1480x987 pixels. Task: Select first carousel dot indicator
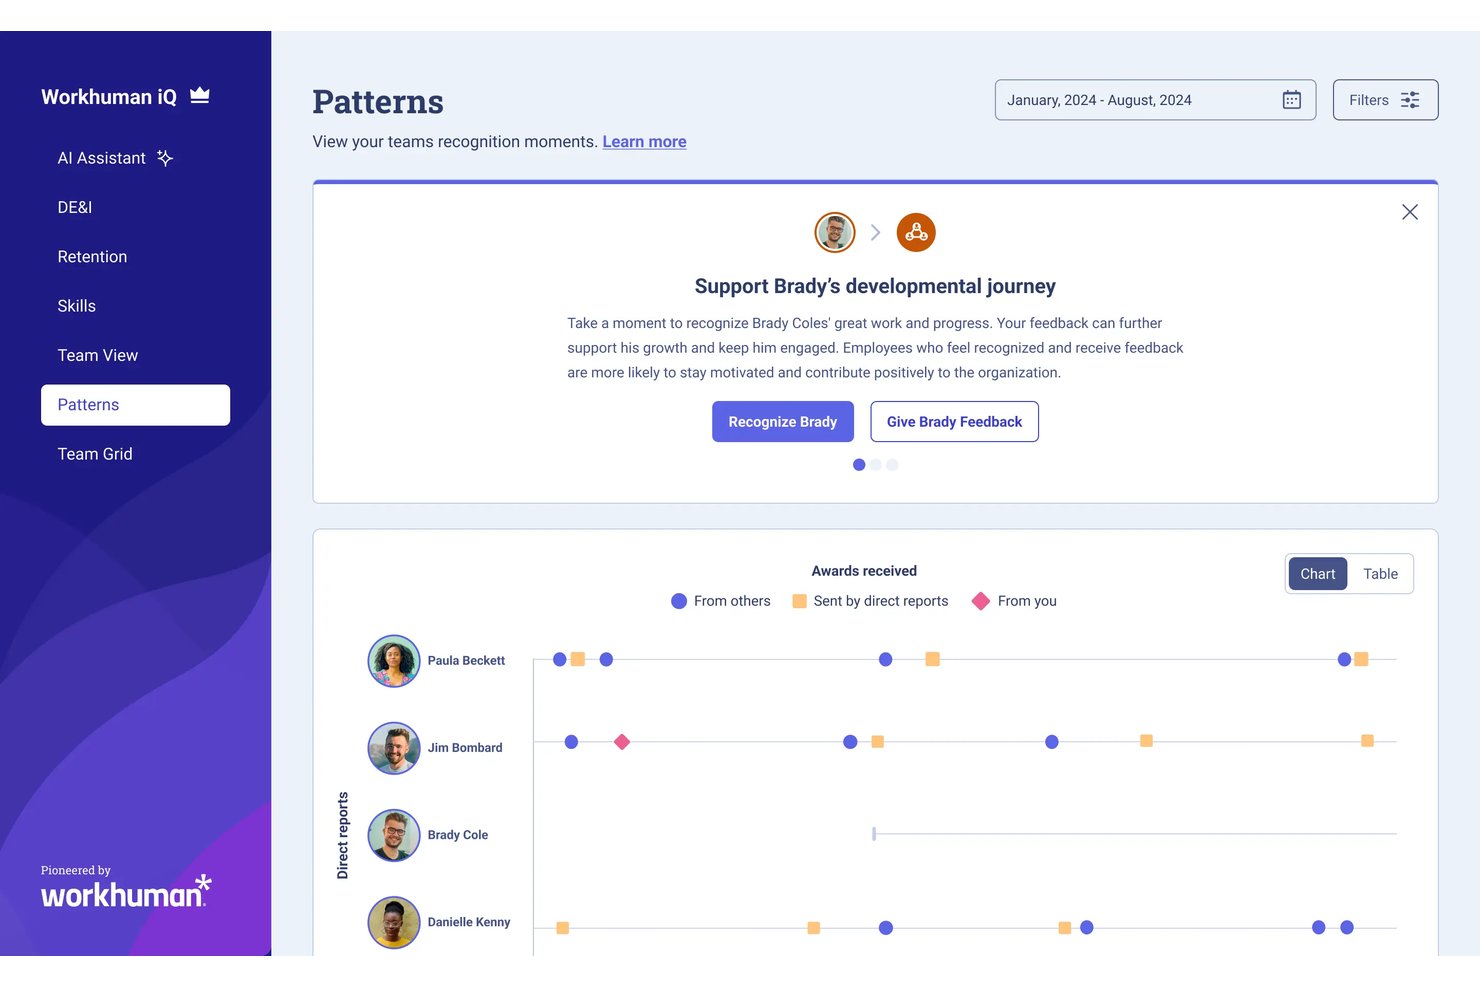pos(859,465)
